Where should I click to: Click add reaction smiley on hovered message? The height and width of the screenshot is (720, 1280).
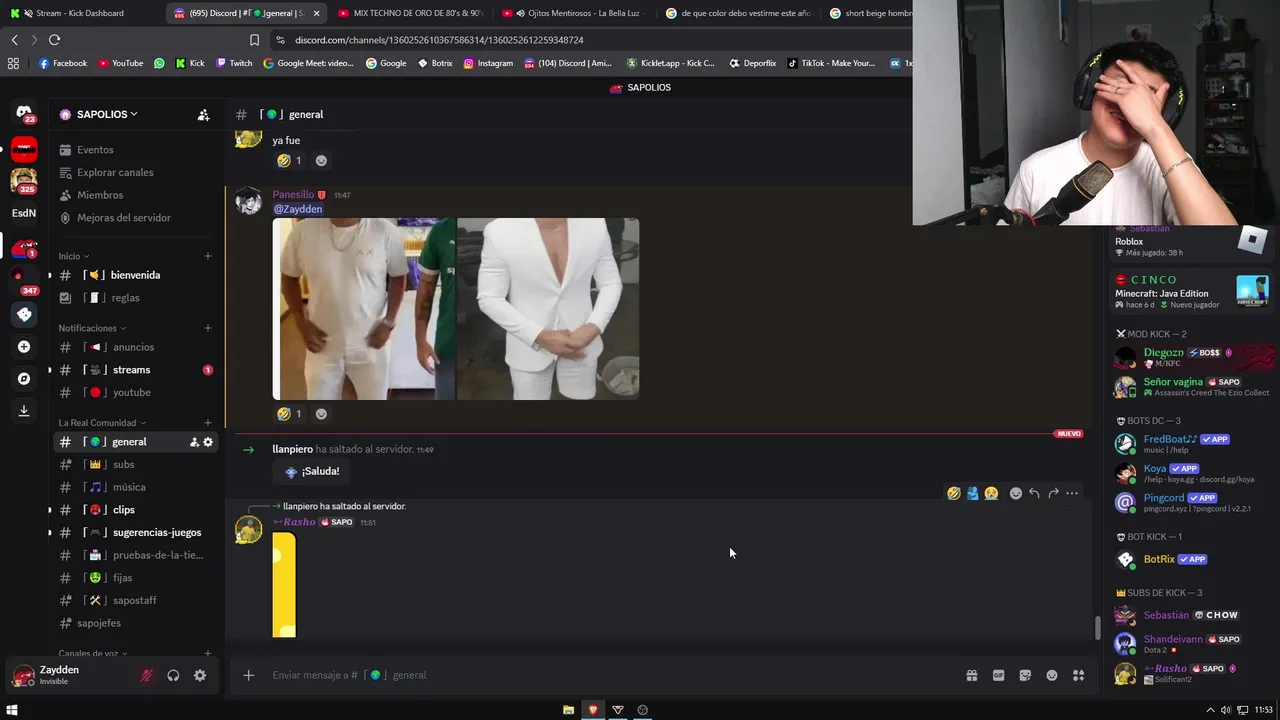click(1016, 493)
